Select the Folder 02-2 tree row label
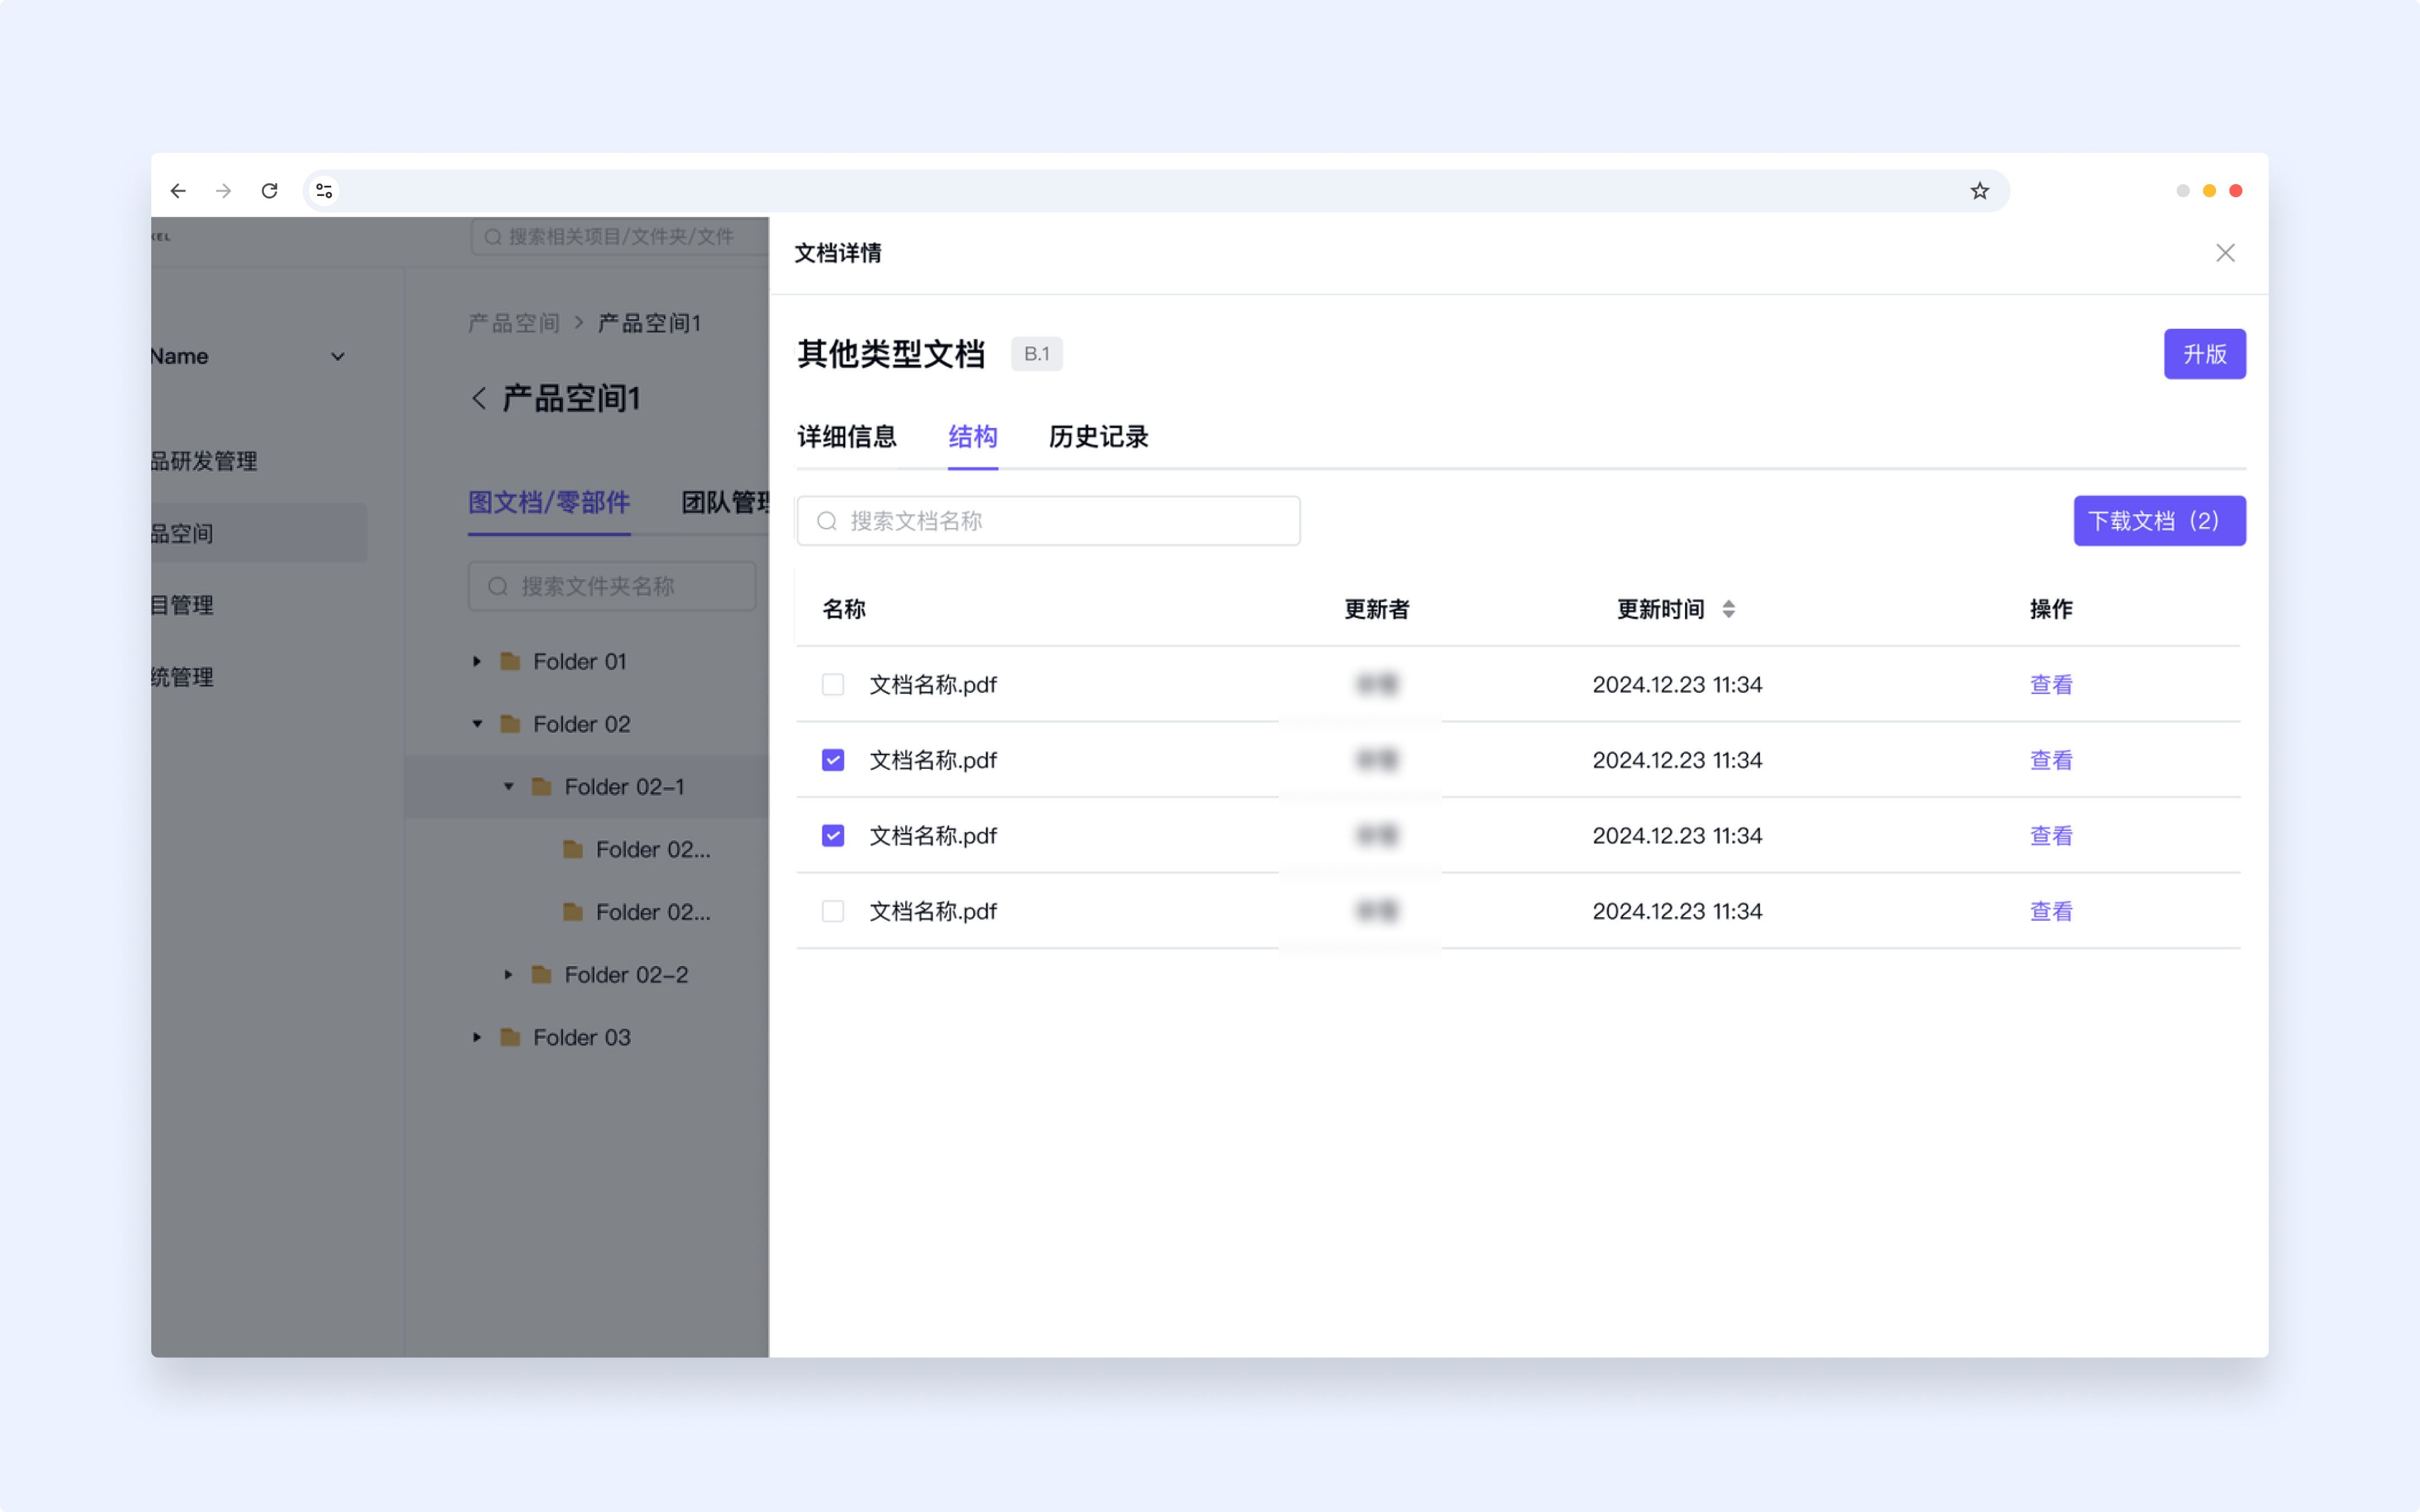 pyautogui.click(x=626, y=974)
